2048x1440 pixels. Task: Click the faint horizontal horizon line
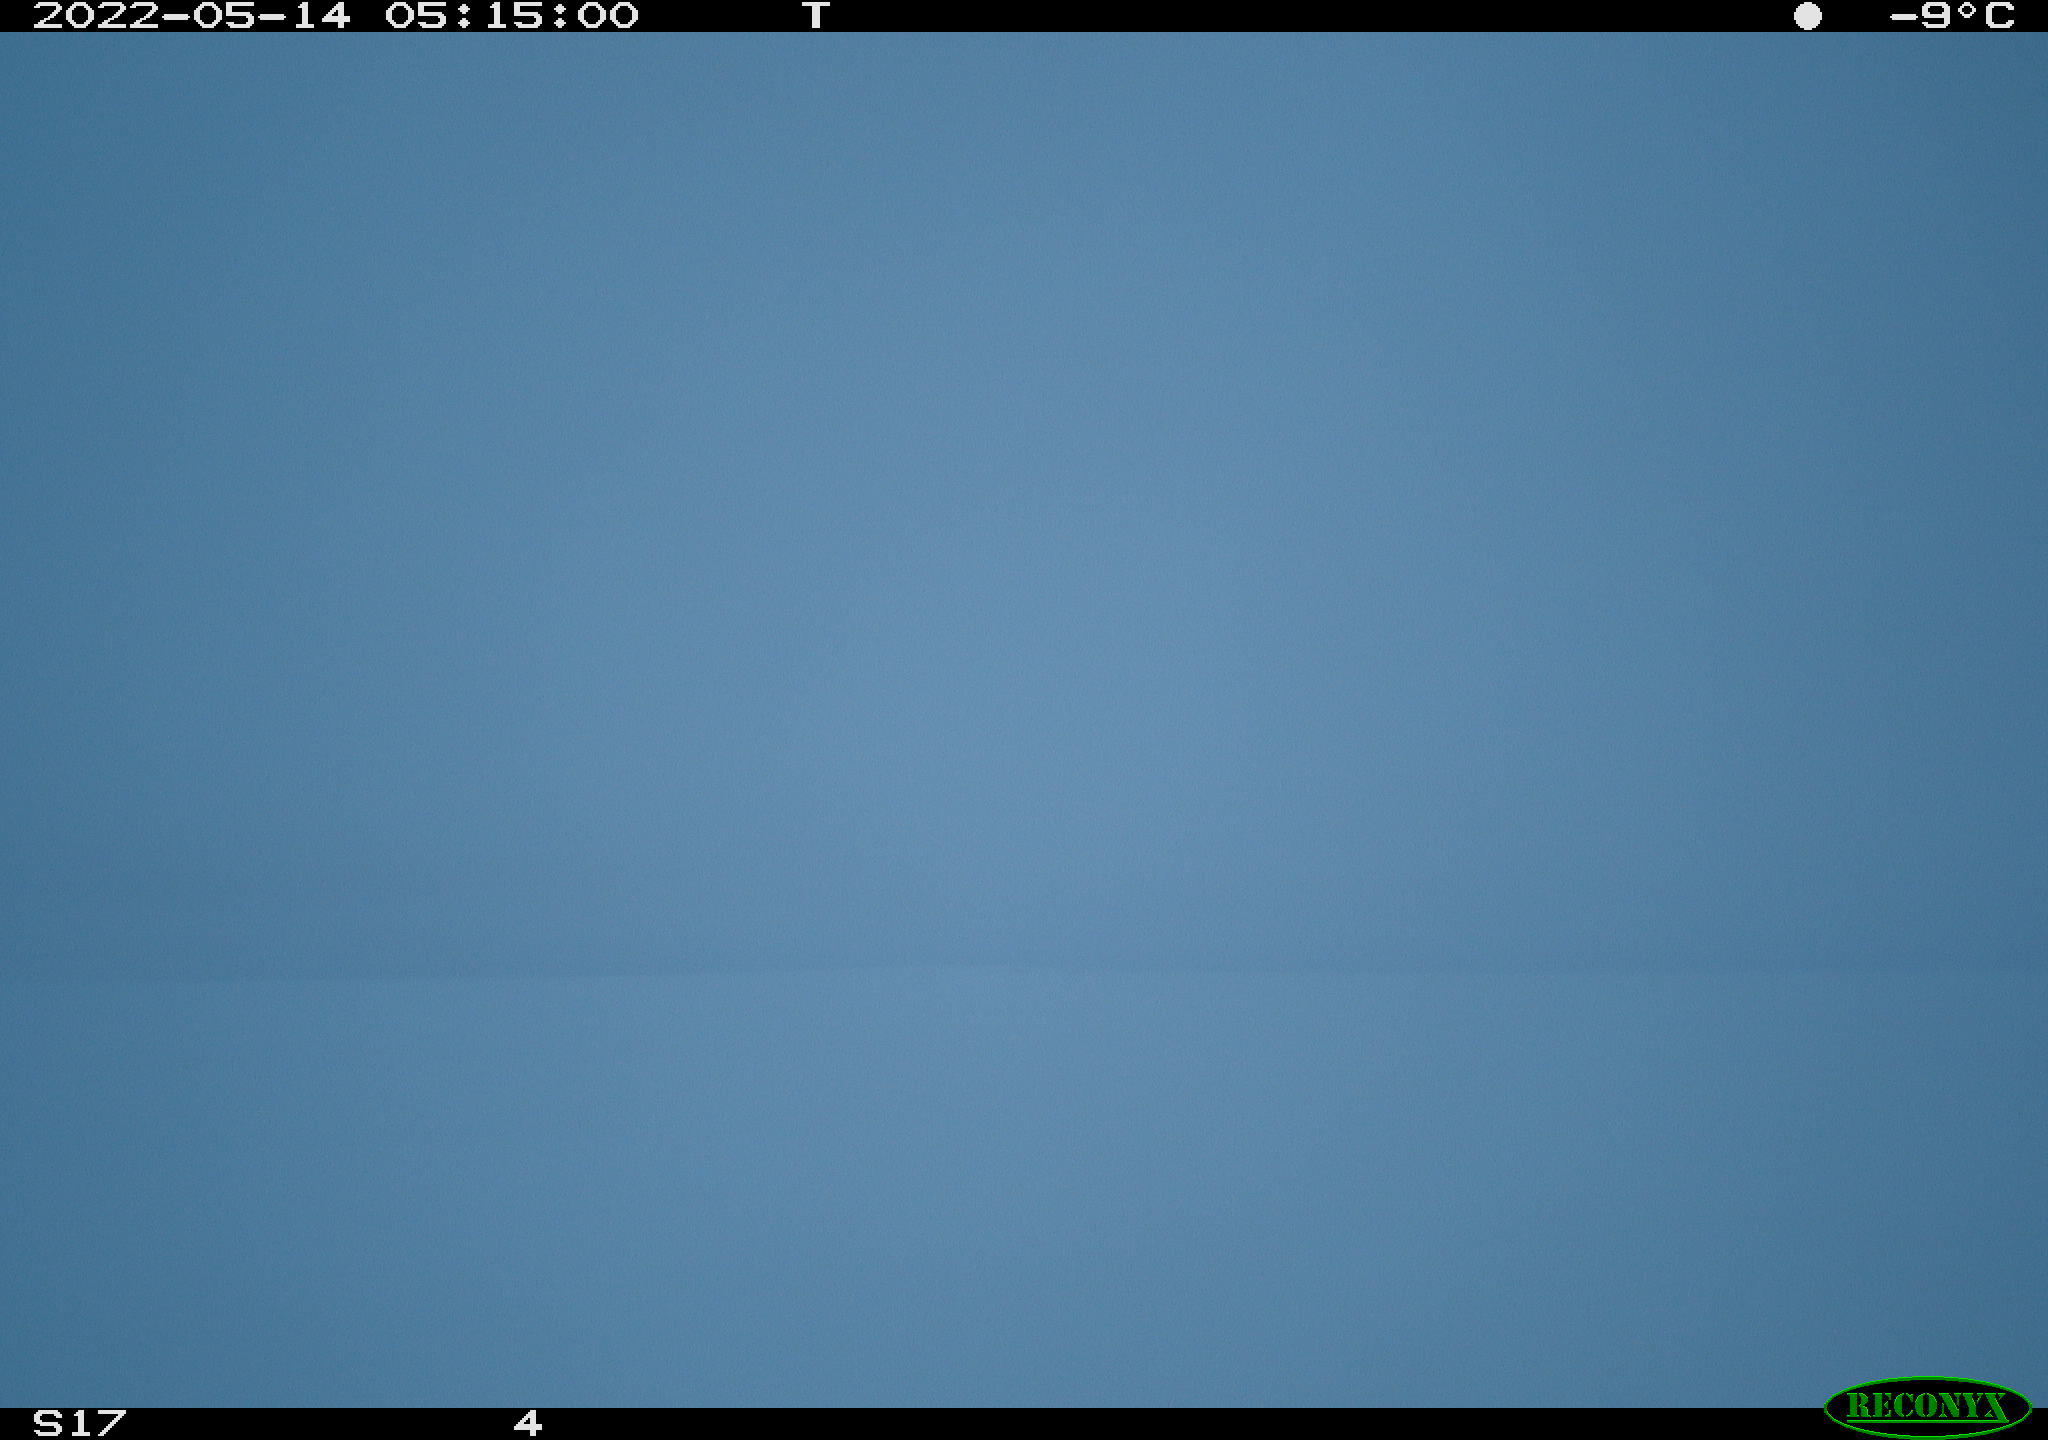(x=1024, y=969)
